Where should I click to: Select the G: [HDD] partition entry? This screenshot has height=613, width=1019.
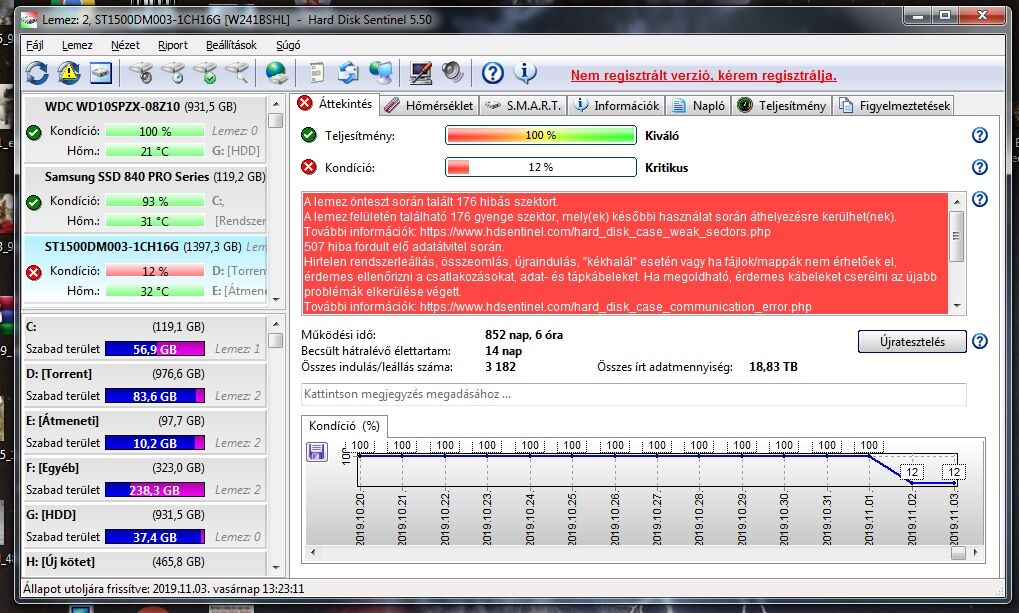[144, 525]
